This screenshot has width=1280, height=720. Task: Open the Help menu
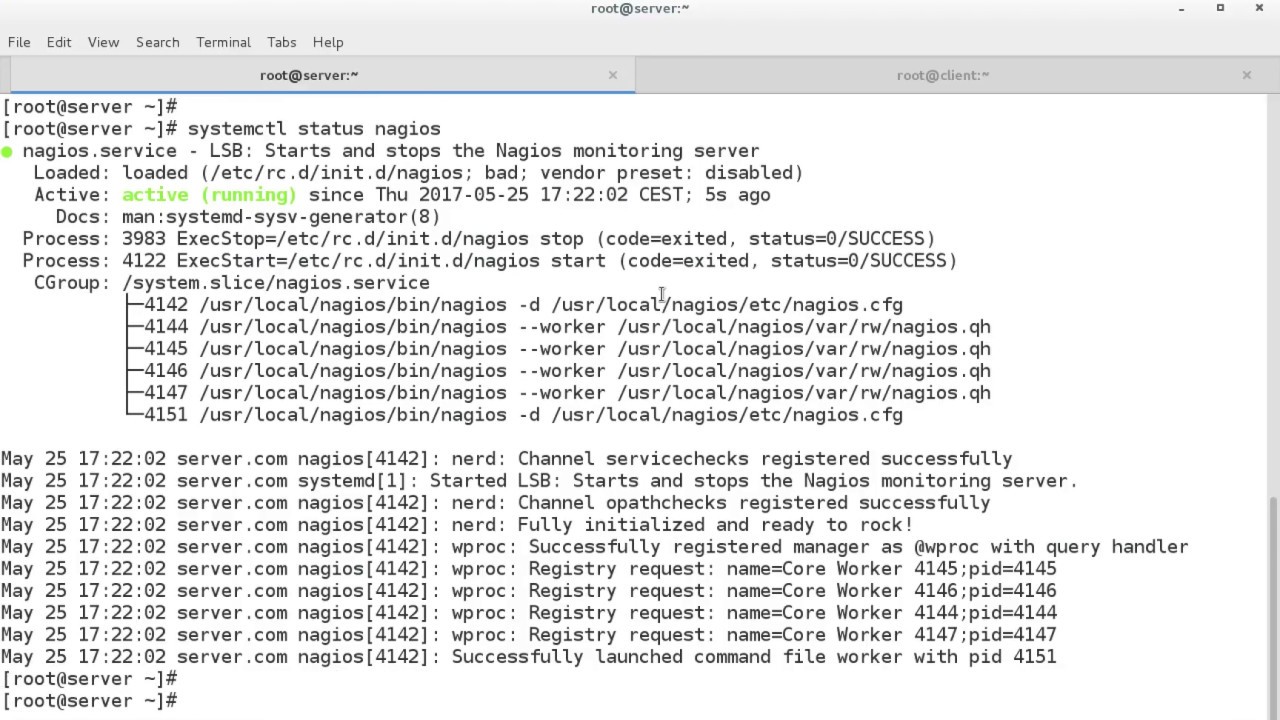(328, 42)
